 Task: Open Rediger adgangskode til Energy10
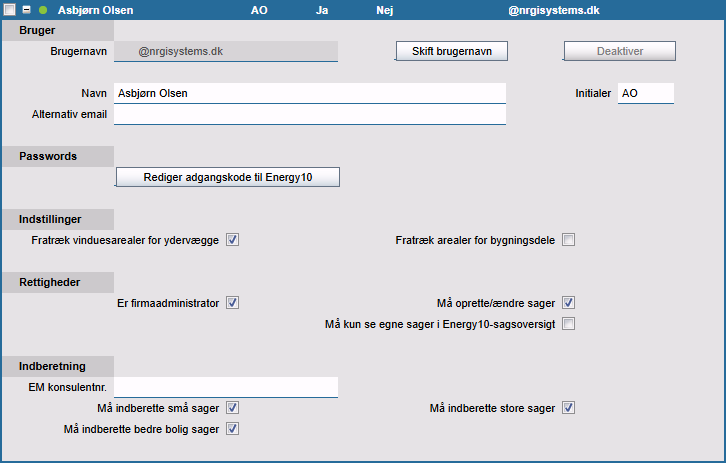[228, 177]
